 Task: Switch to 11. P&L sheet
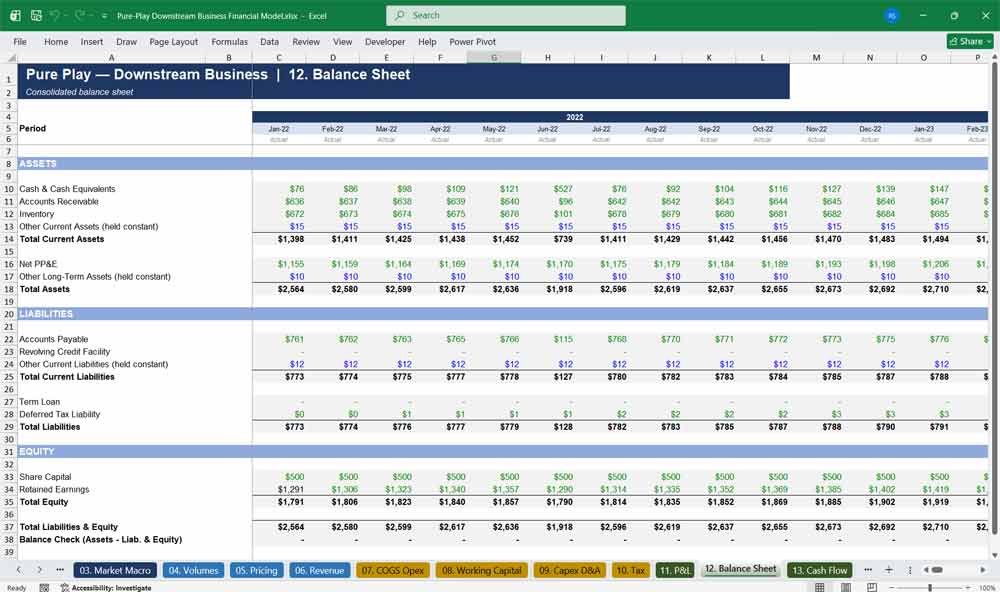pos(675,570)
